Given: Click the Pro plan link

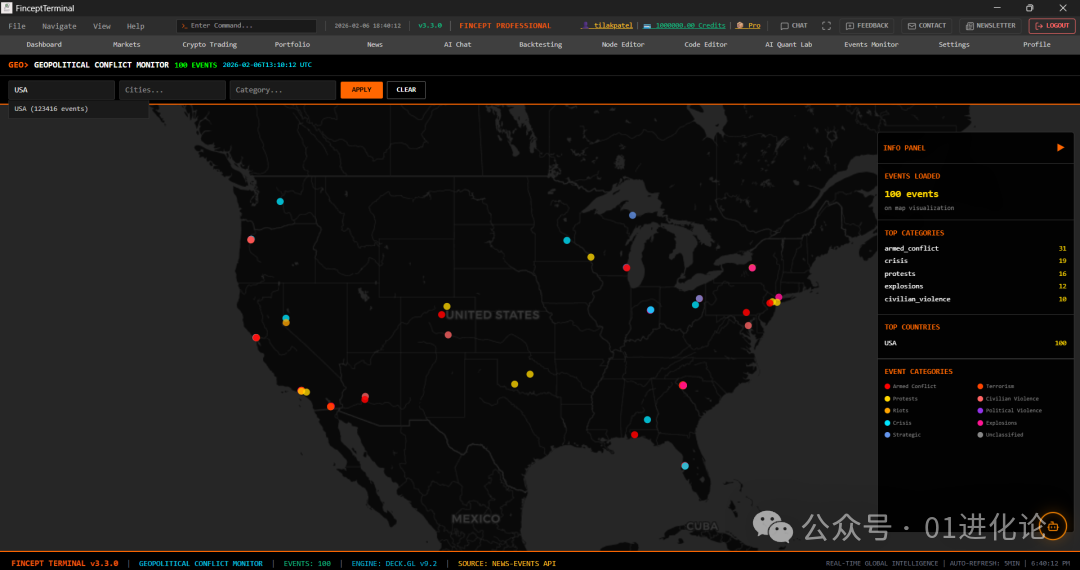Looking at the screenshot, I should pos(749,26).
